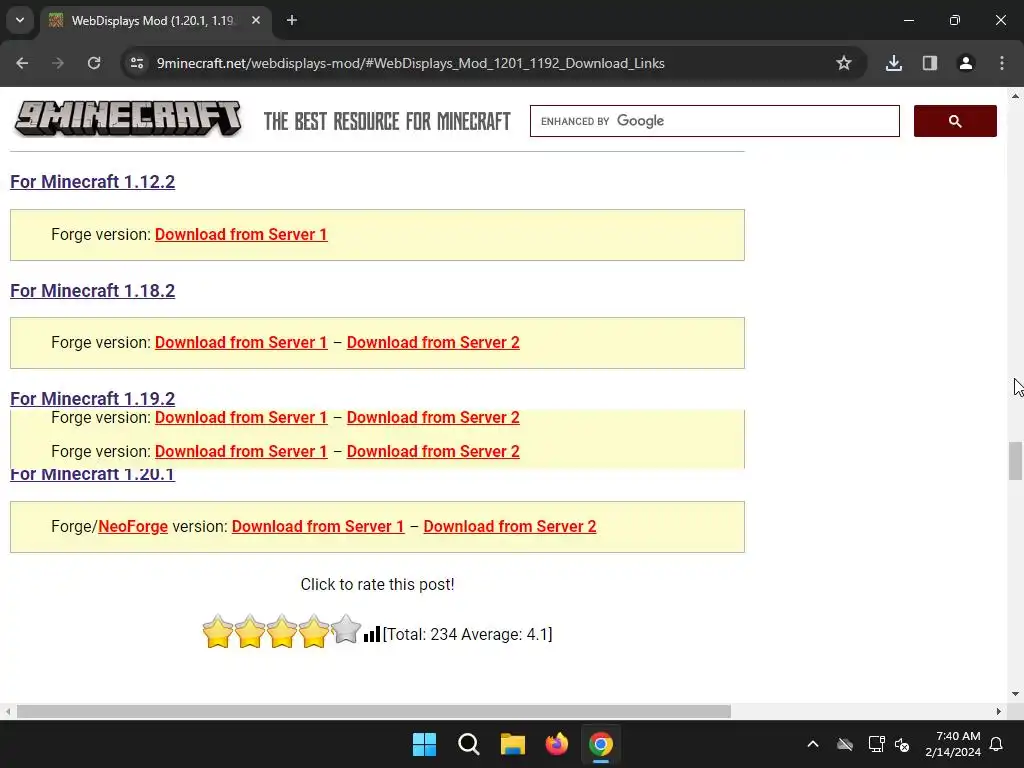Screen dimensions: 1024x768
Task: Open the notifications bell icon
Action: [997, 744]
